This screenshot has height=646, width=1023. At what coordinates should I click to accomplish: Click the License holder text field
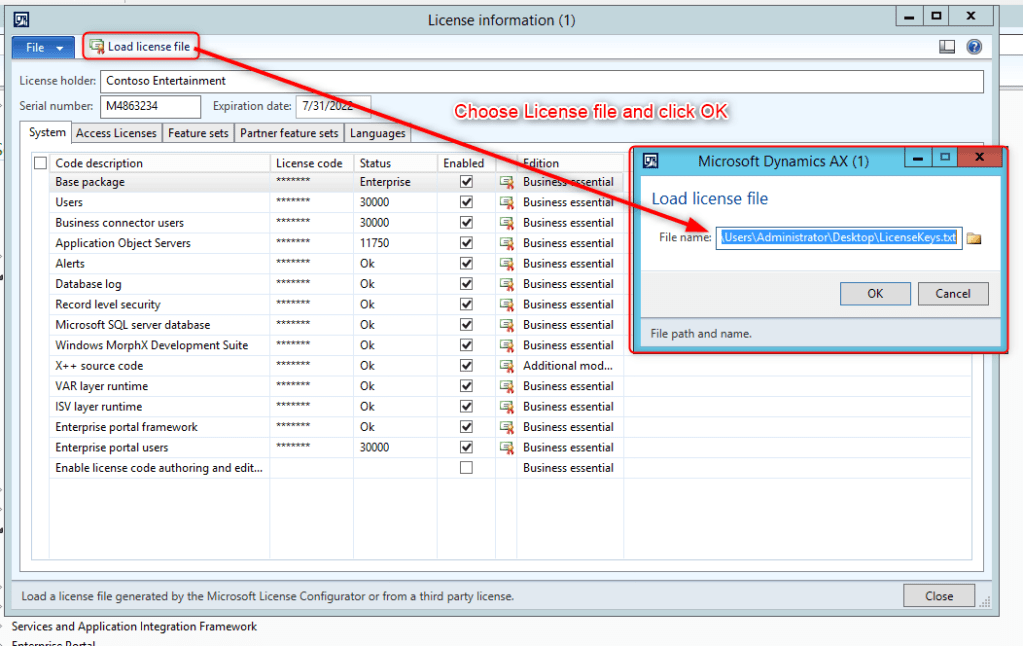click(x=541, y=81)
